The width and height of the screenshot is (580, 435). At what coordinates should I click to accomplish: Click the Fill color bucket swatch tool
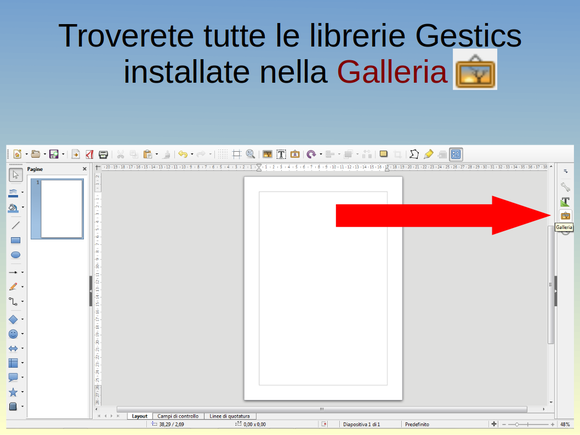click(x=13, y=208)
